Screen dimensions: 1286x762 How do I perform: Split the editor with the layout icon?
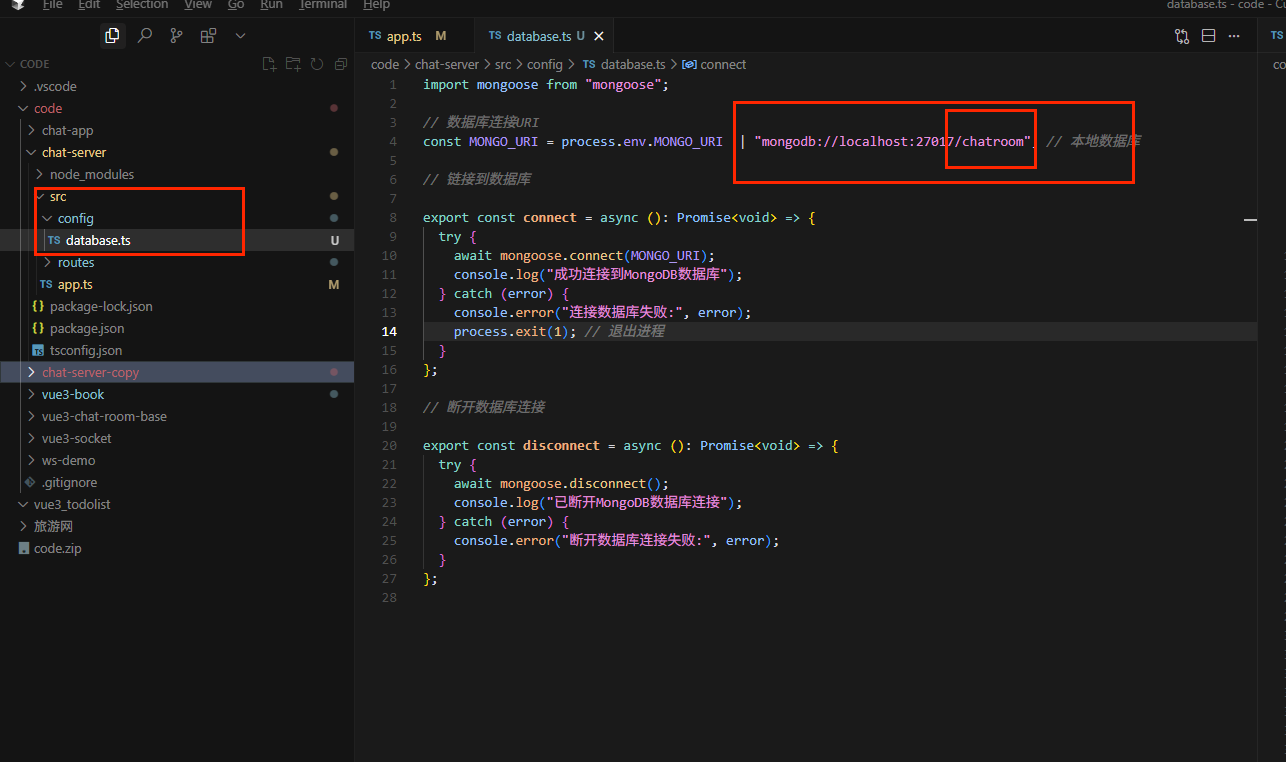tap(1208, 36)
